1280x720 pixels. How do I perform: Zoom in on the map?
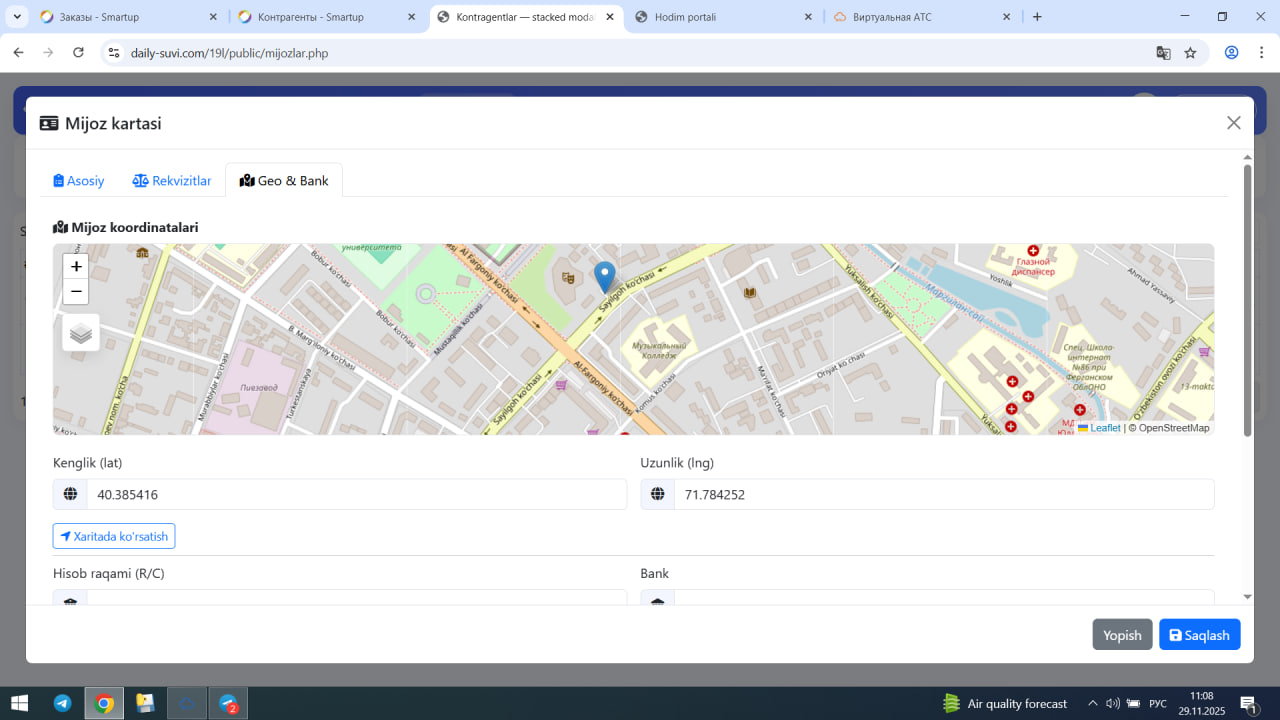click(x=76, y=266)
